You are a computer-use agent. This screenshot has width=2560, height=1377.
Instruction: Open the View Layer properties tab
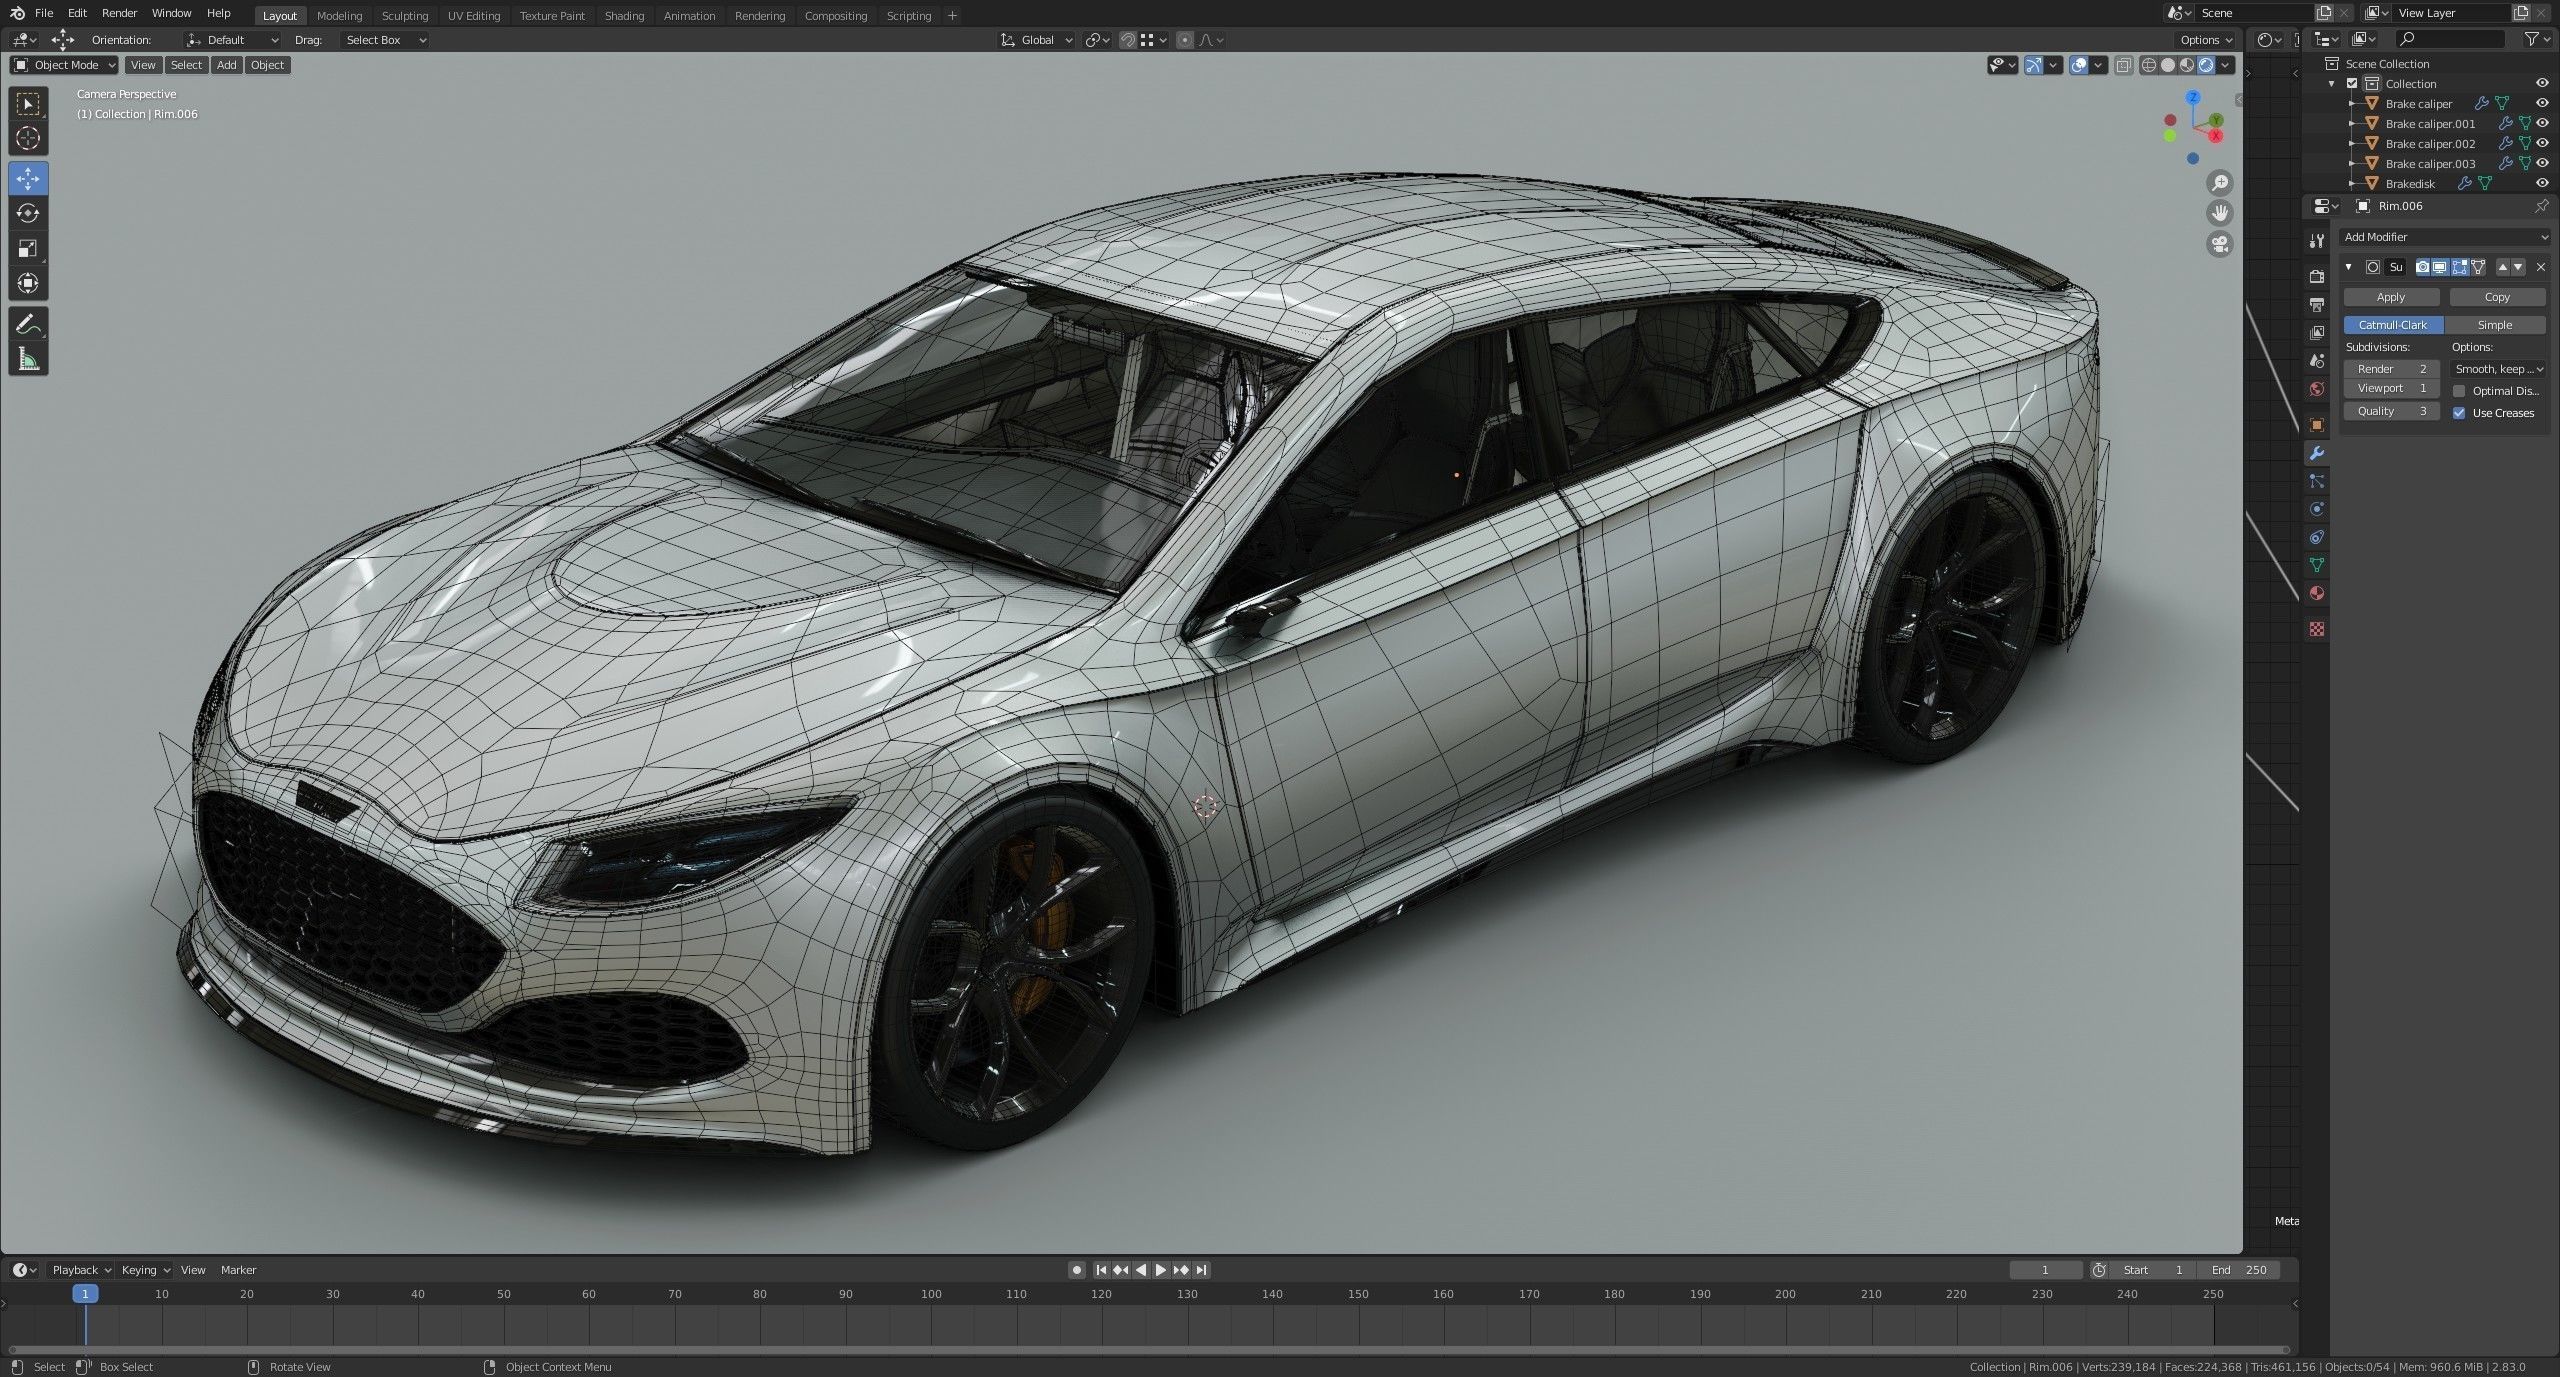coord(2317,332)
